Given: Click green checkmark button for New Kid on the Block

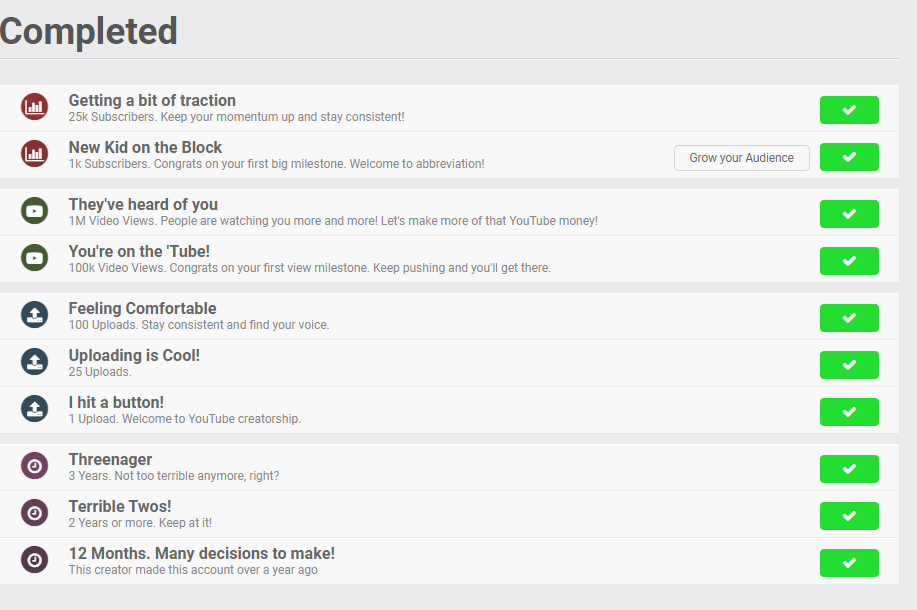Looking at the screenshot, I should [849, 157].
